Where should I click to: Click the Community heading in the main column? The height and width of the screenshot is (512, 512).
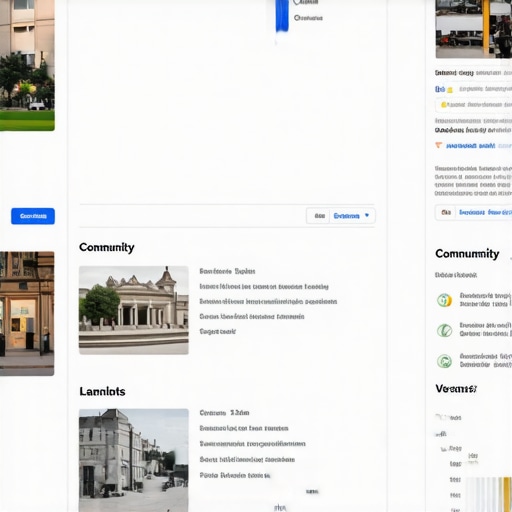pyautogui.click(x=107, y=247)
